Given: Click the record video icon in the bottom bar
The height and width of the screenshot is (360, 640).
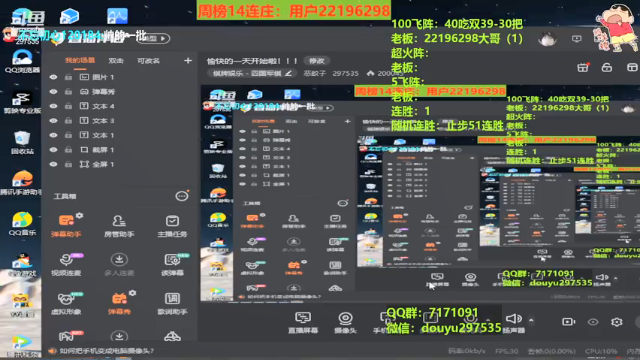Looking at the screenshot, I should tap(568, 322).
